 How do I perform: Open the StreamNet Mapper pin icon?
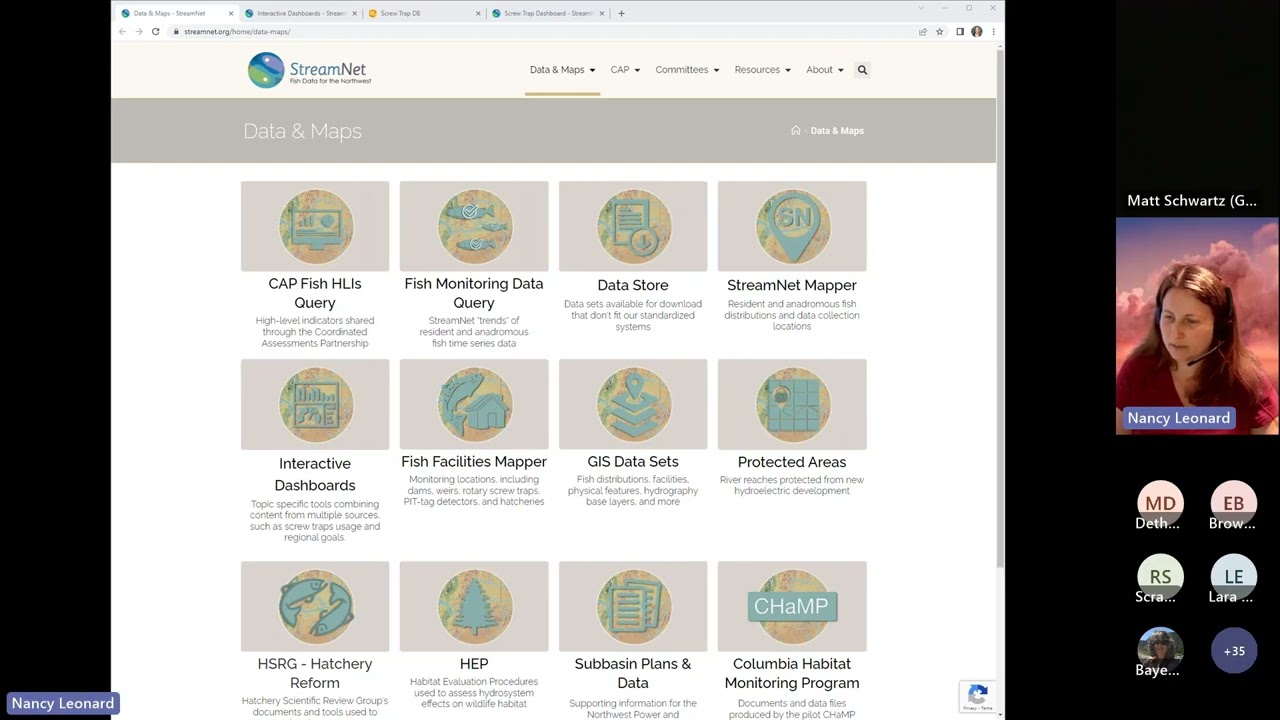792,226
